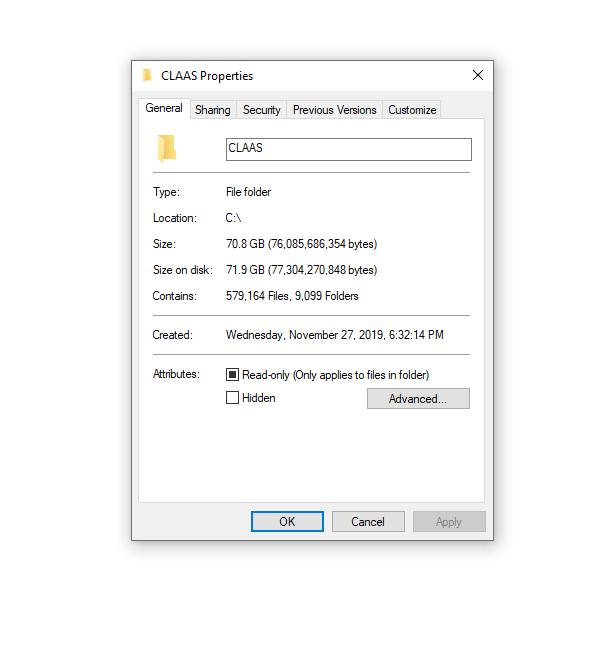Open Advanced attributes settings

[x=418, y=399]
